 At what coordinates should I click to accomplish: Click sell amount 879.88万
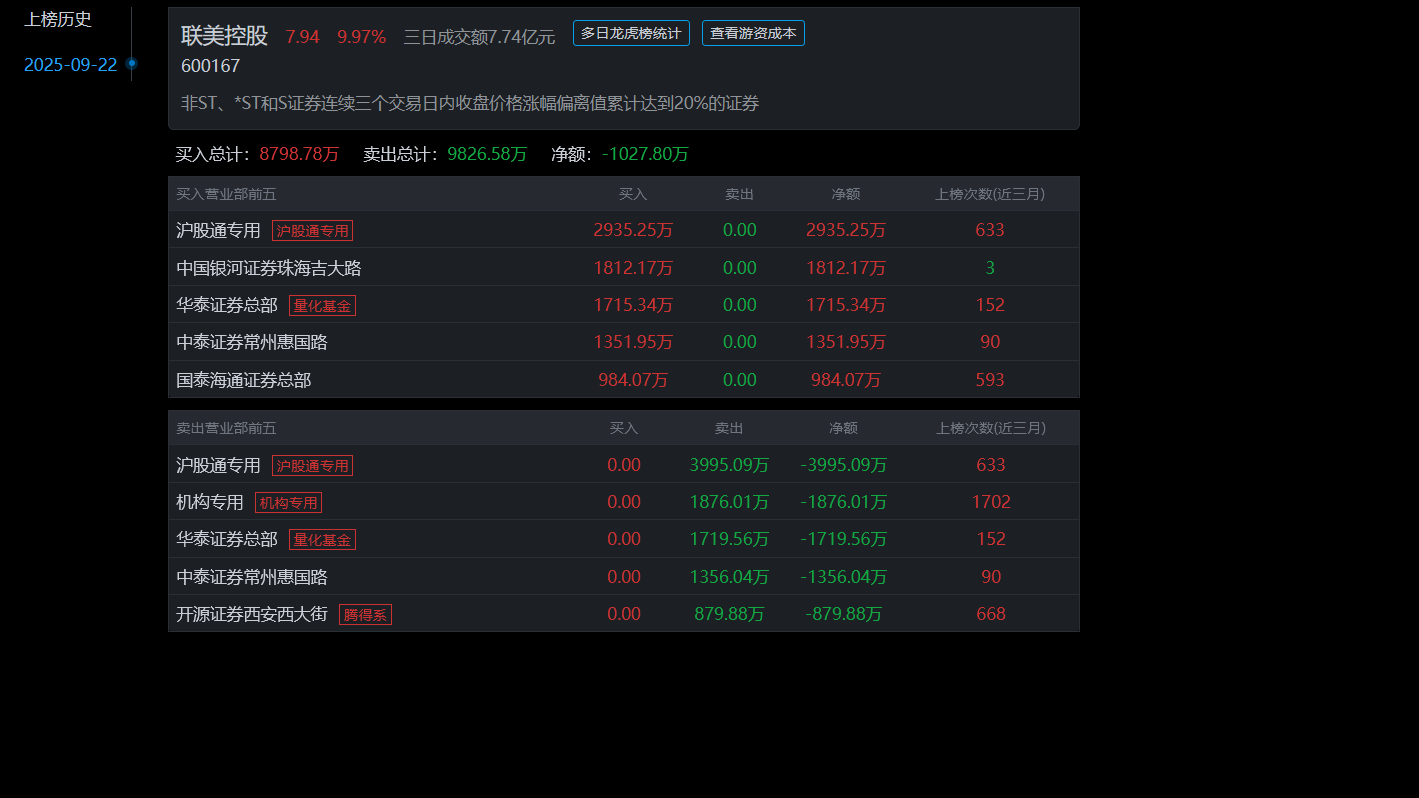click(x=729, y=614)
